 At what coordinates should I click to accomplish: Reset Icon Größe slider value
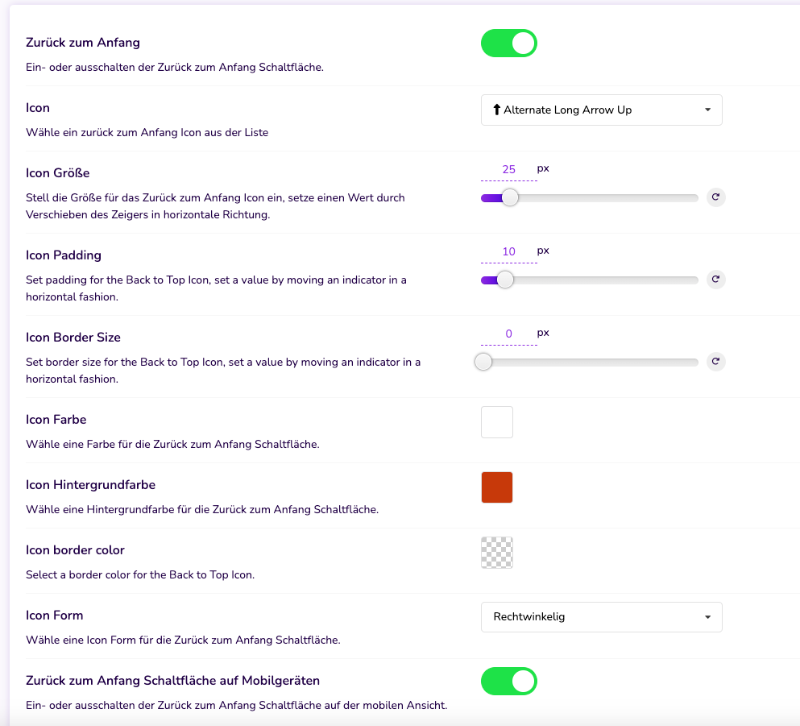click(716, 197)
